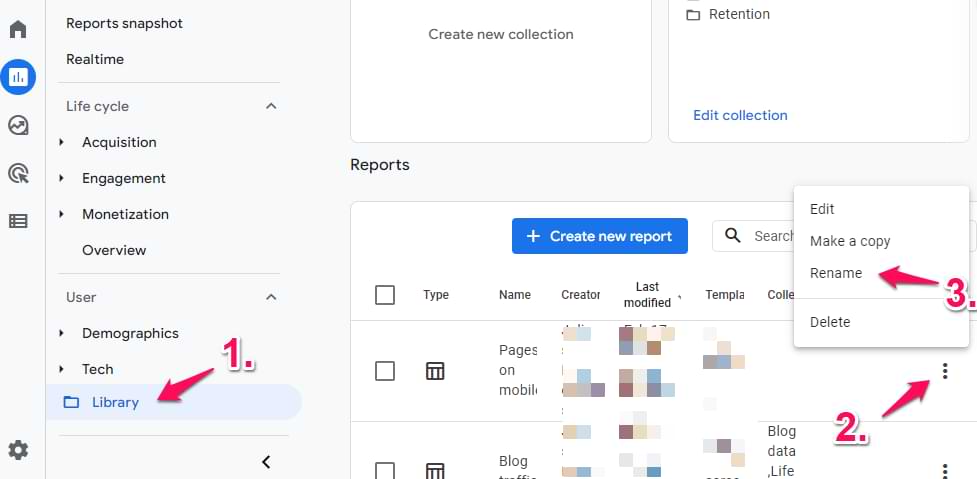Viewport: 977px width, 479px height.
Task: Open the Admin settings gear
Action: 18,450
